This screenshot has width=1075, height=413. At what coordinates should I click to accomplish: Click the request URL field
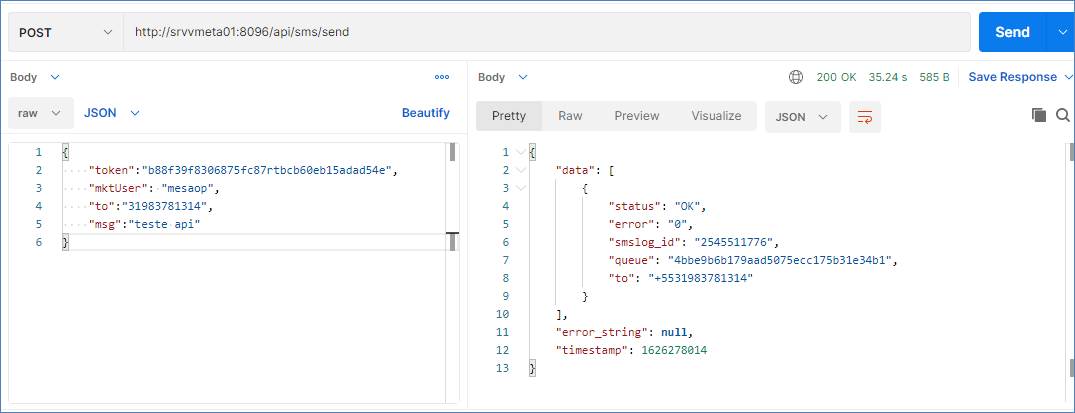tap(546, 32)
